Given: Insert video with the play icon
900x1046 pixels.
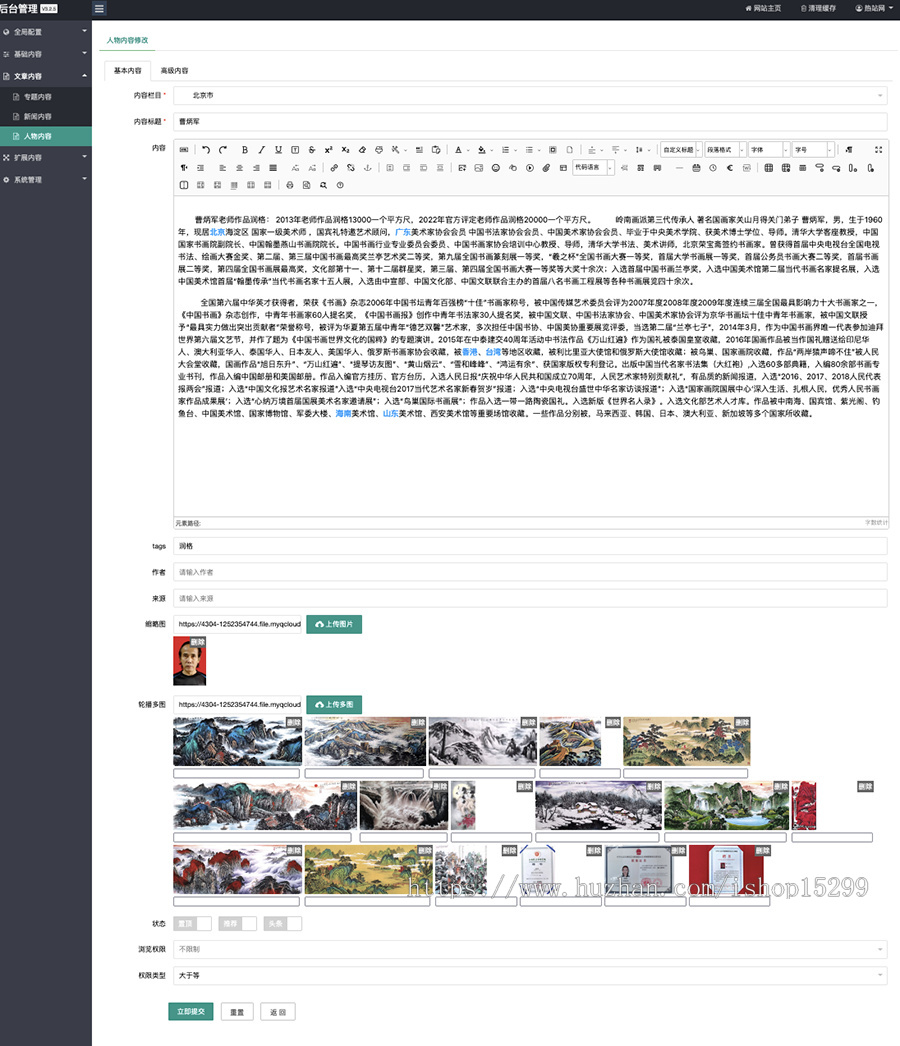Looking at the screenshot, I should (x=529, y=168).
